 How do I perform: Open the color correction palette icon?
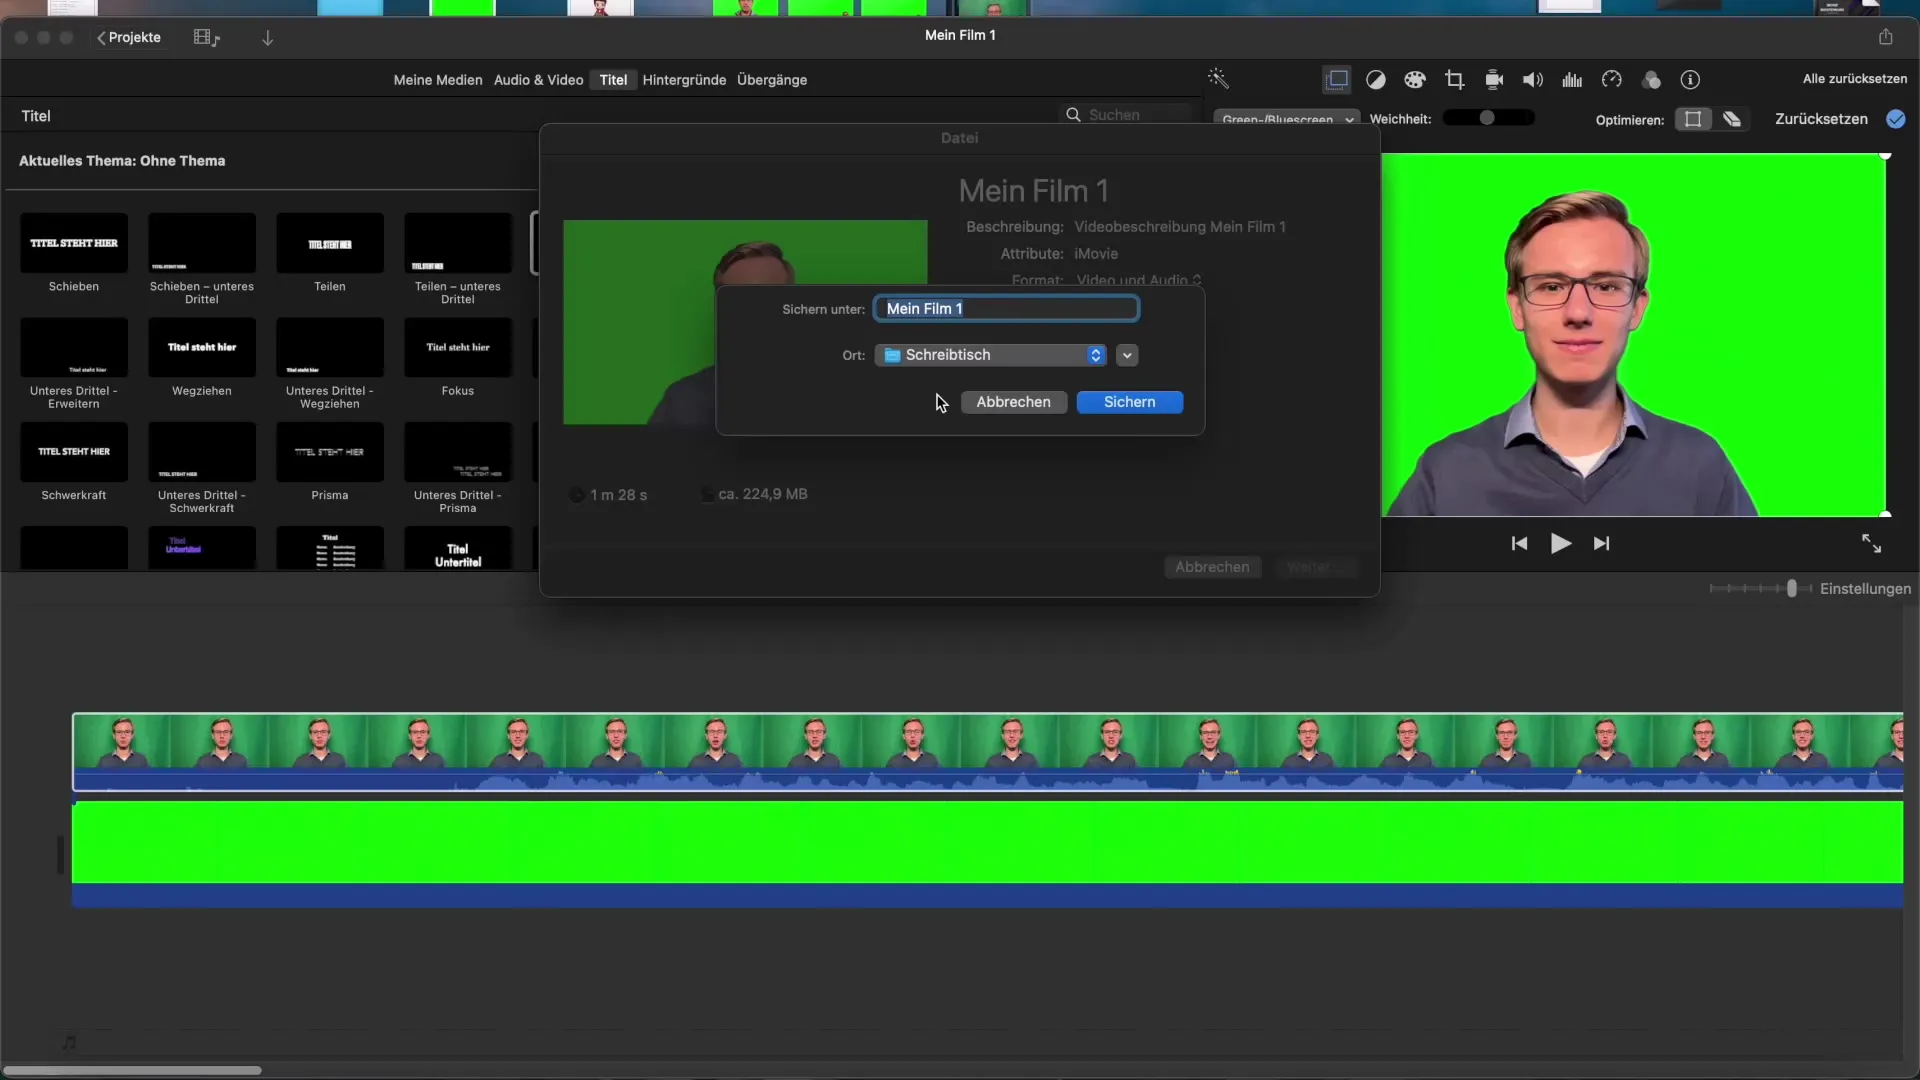[1415, 80]
